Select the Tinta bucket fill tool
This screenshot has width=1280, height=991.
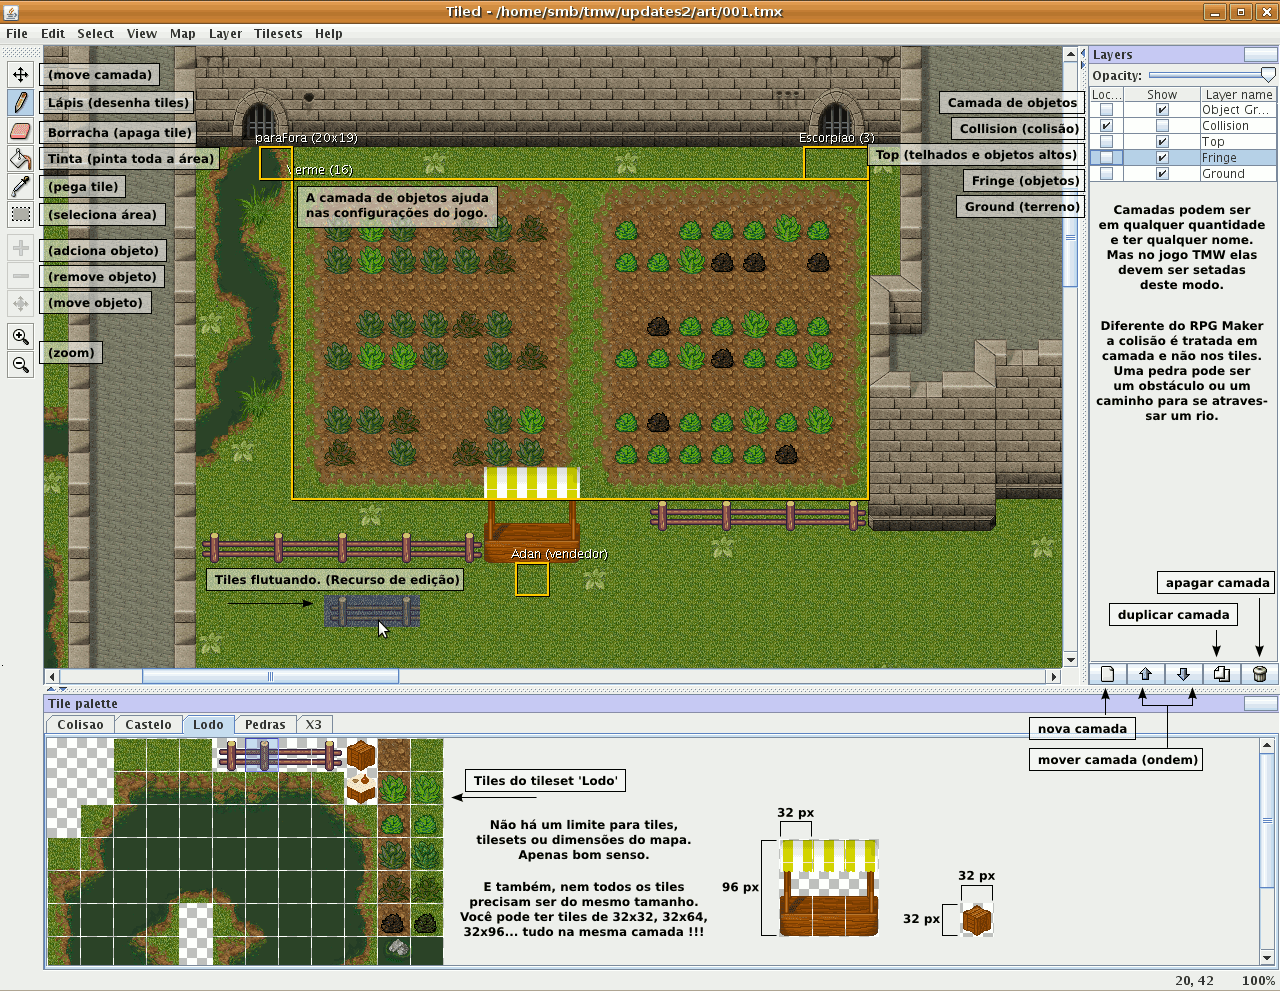[21, 158]
